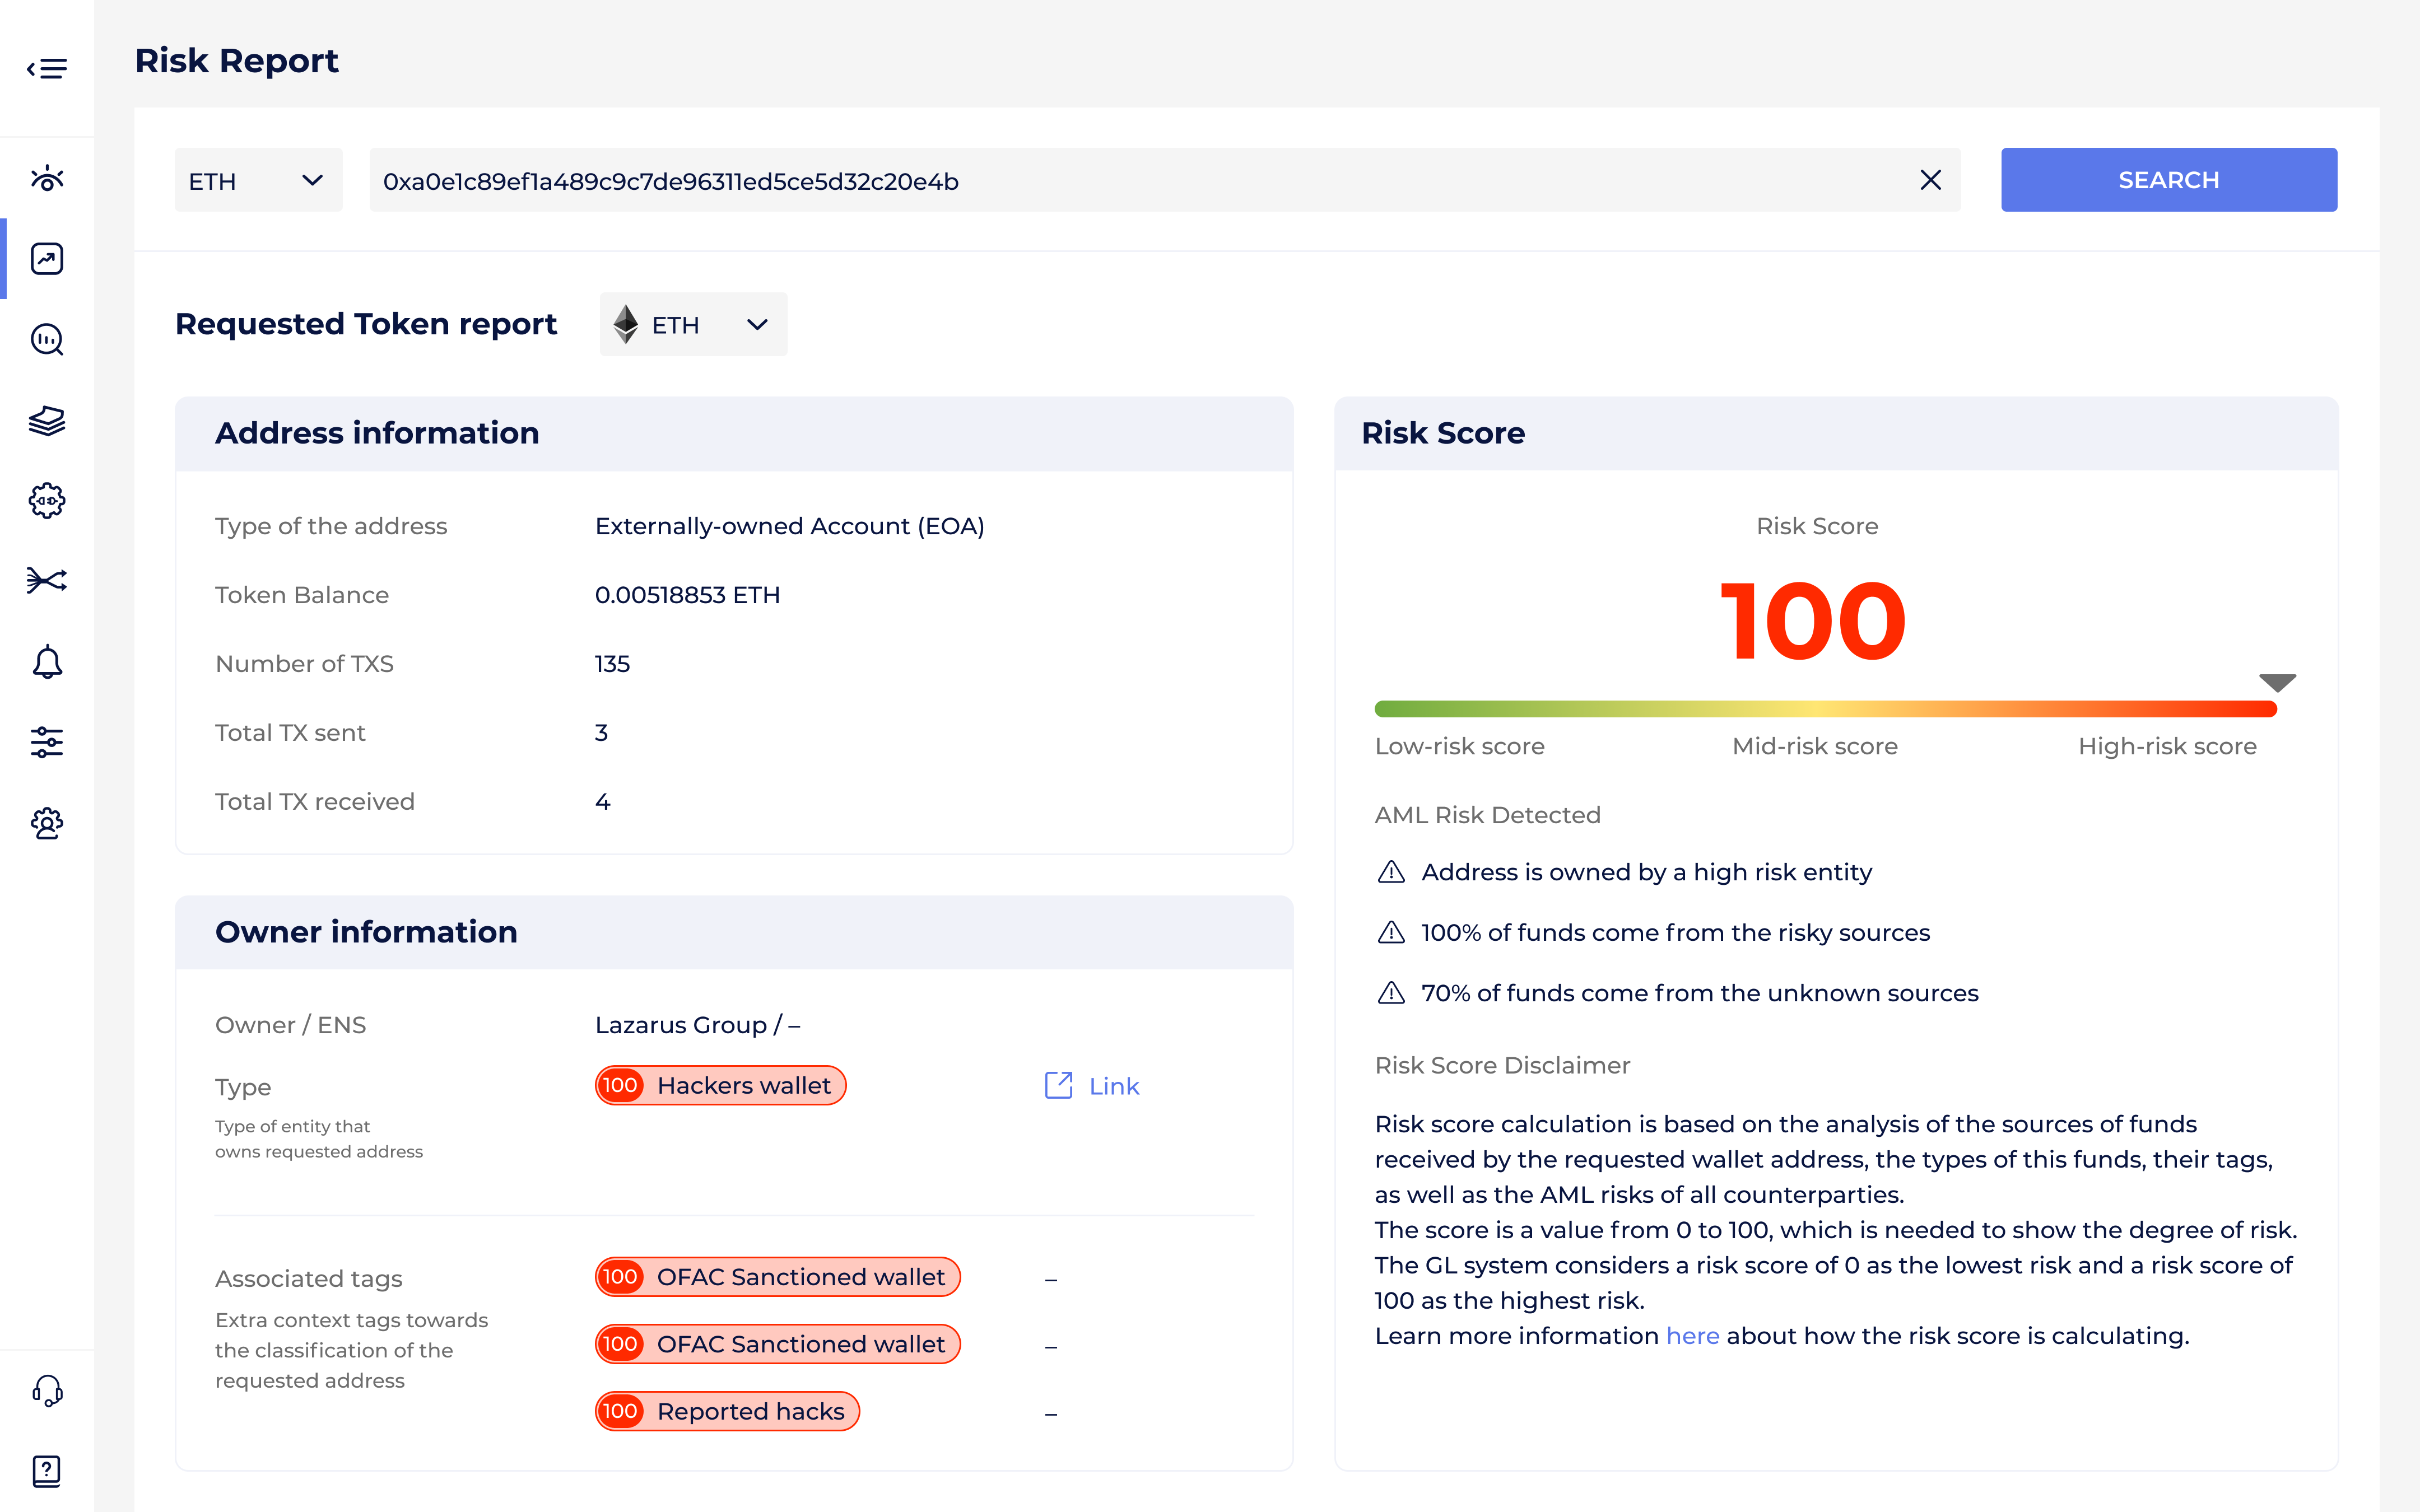Check notifications via the bell icon
2420x1512 pixels.
click(x=47, y=661)
